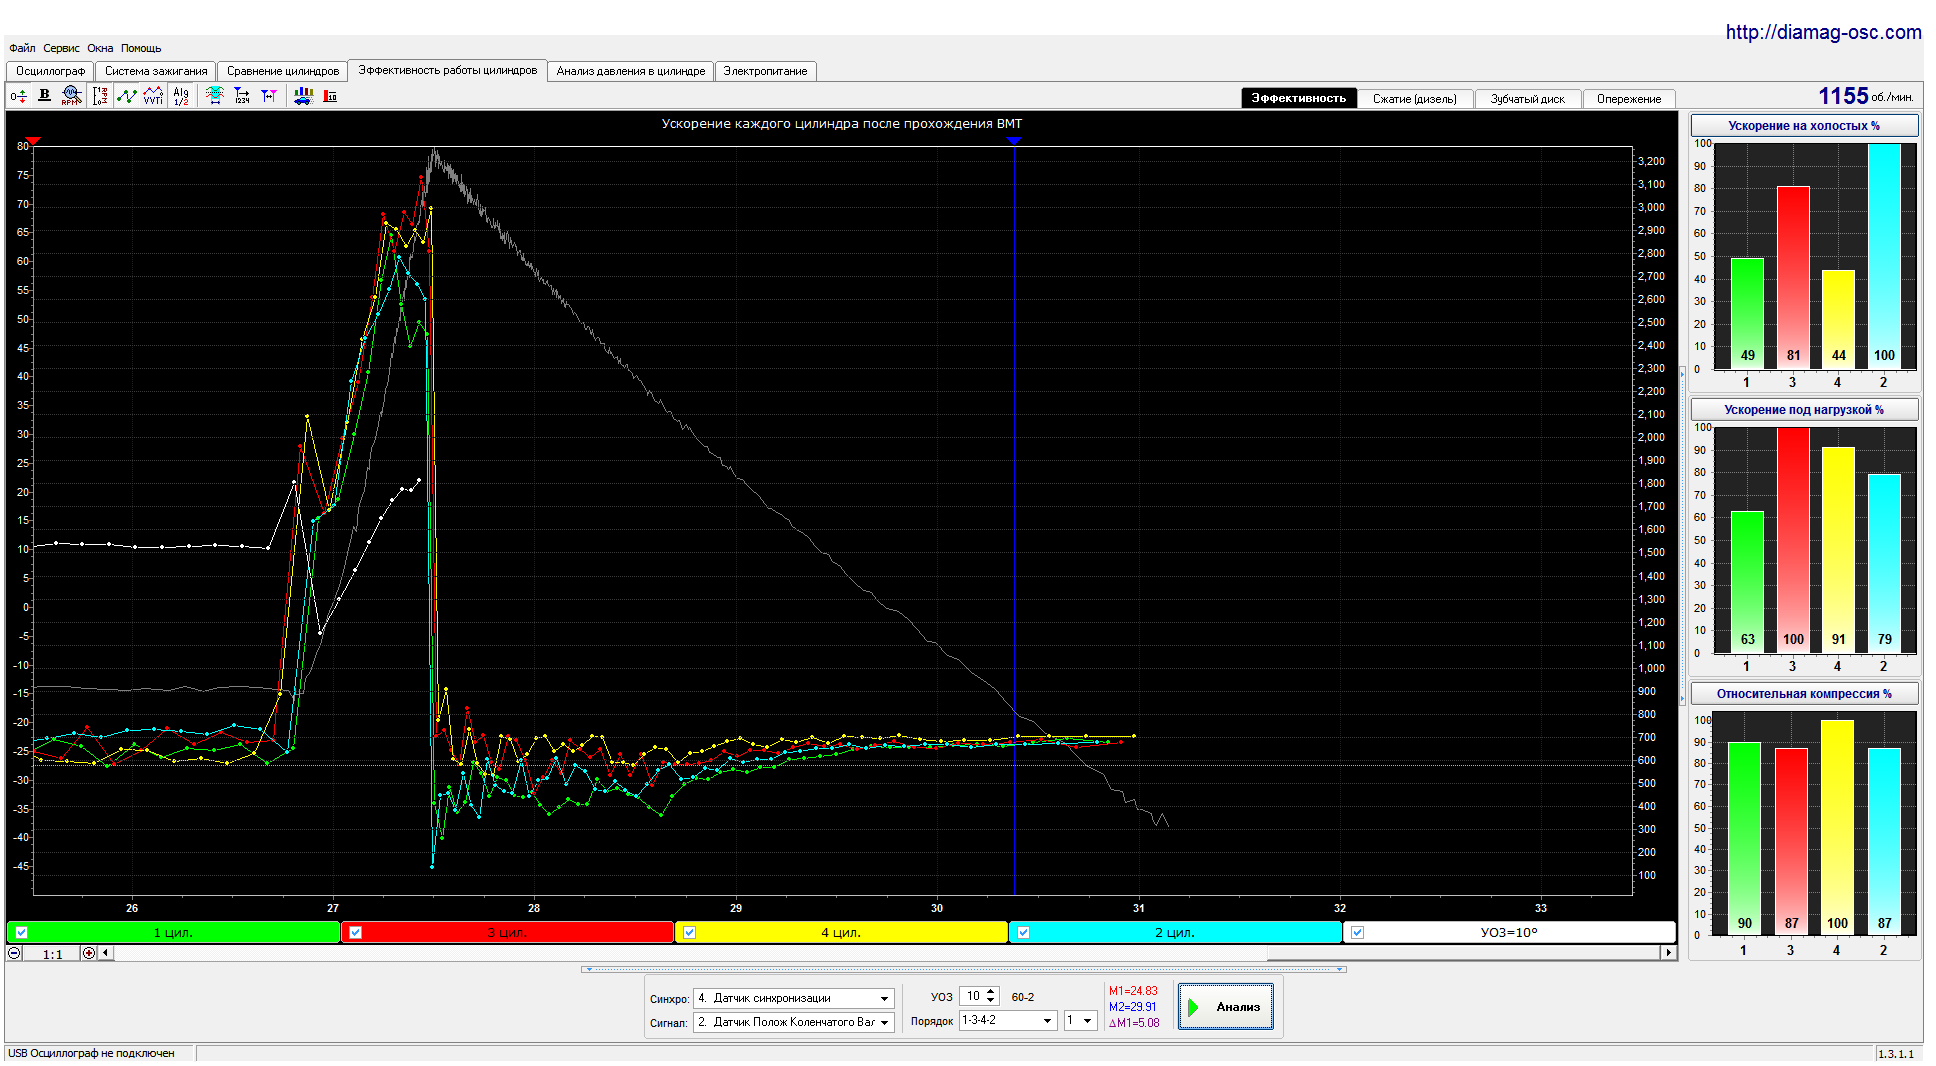Click the Анализ button
1936x1066 pixels.
click(1226, 1007)
